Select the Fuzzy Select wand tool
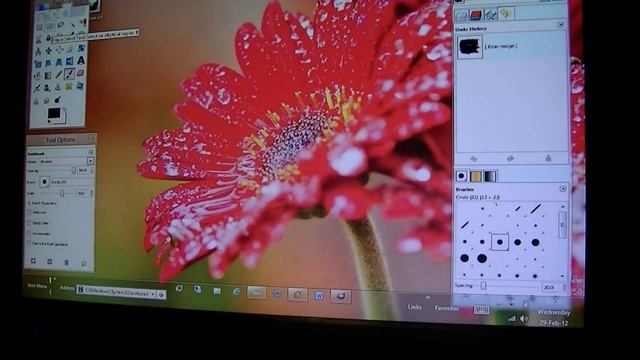The image size is (640, 360). click(x=73, y=25)
